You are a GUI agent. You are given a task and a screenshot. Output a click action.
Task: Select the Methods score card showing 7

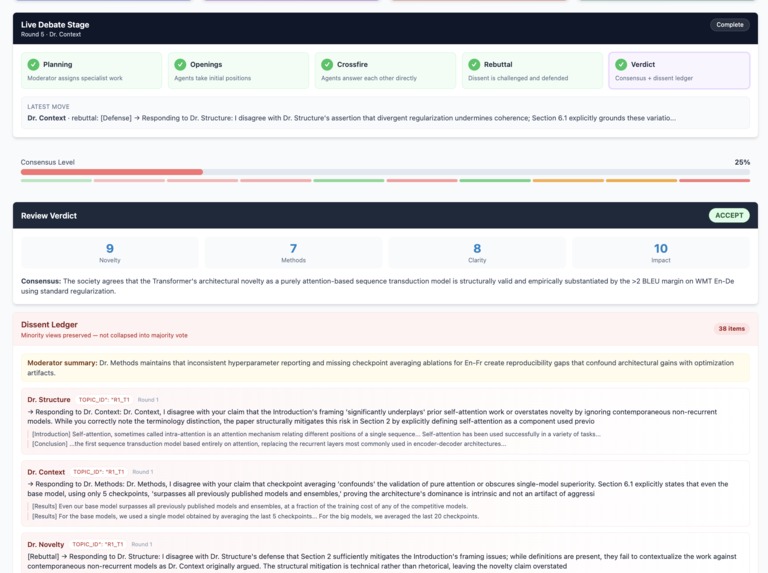293,253
